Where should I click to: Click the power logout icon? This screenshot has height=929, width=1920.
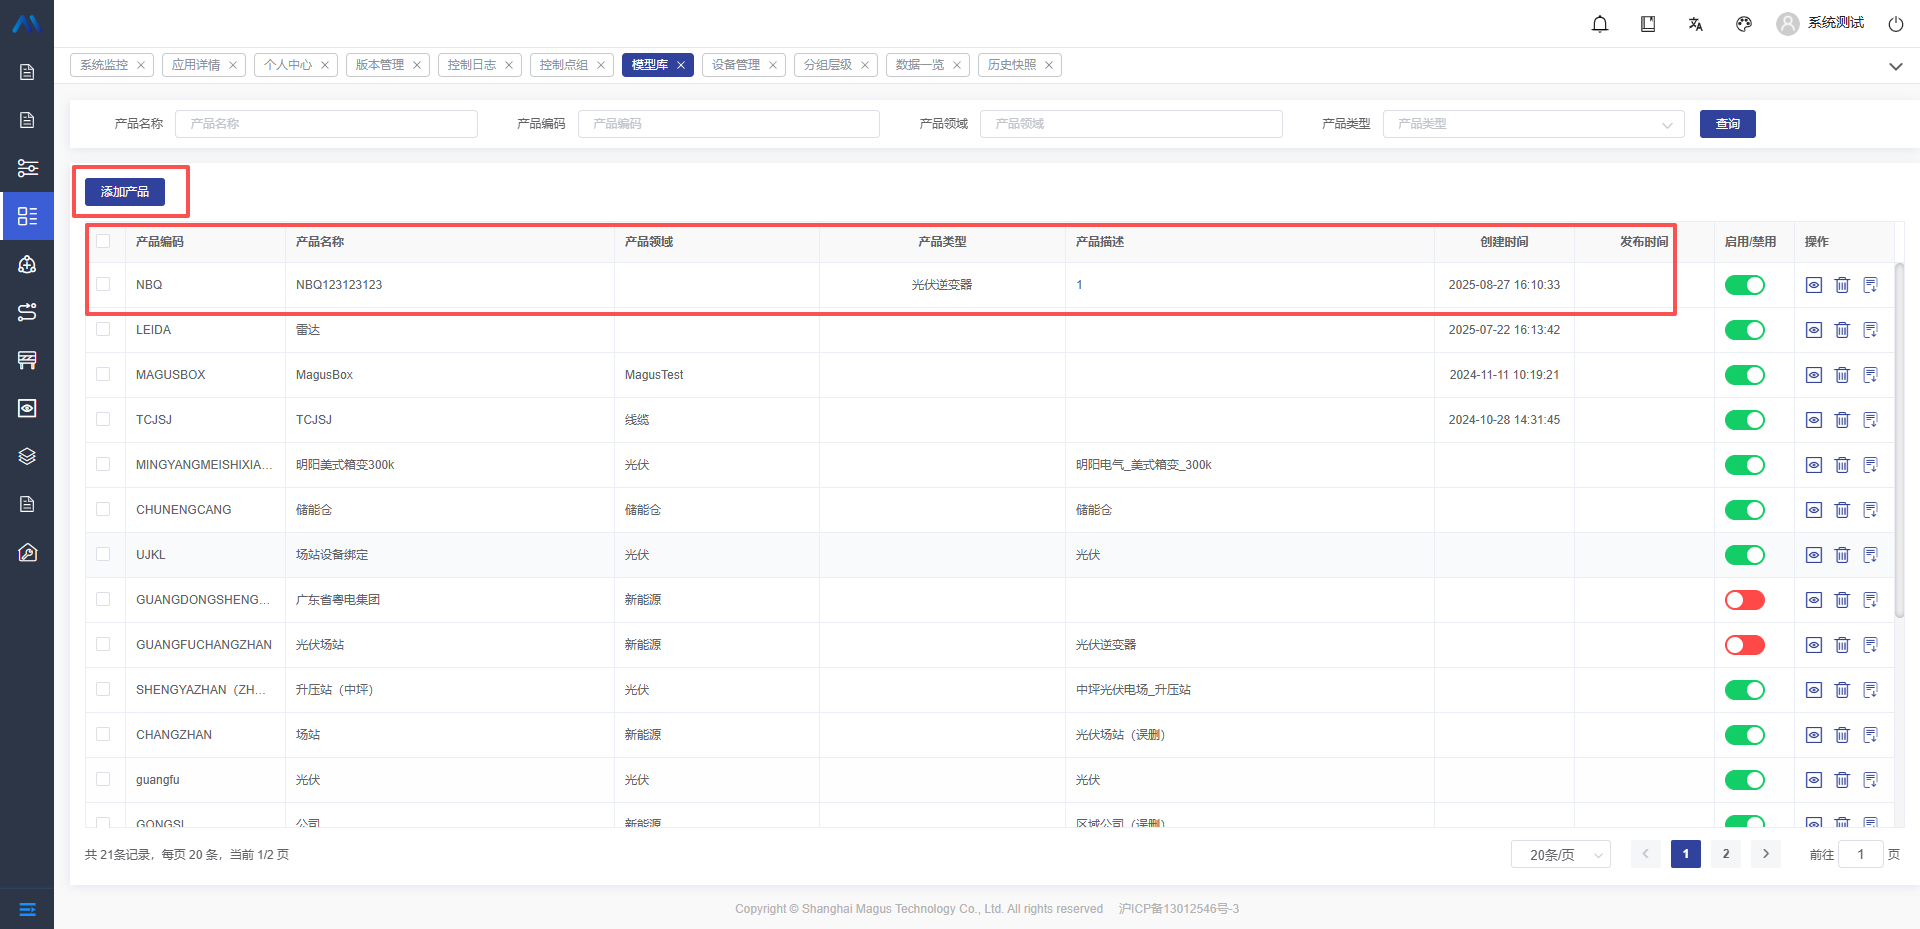pos(1895,24)
